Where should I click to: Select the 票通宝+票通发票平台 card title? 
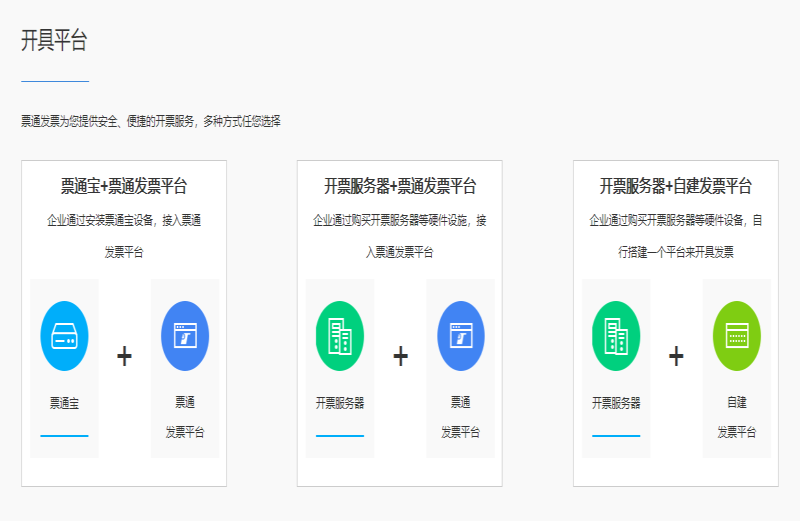tap(124, 186)
